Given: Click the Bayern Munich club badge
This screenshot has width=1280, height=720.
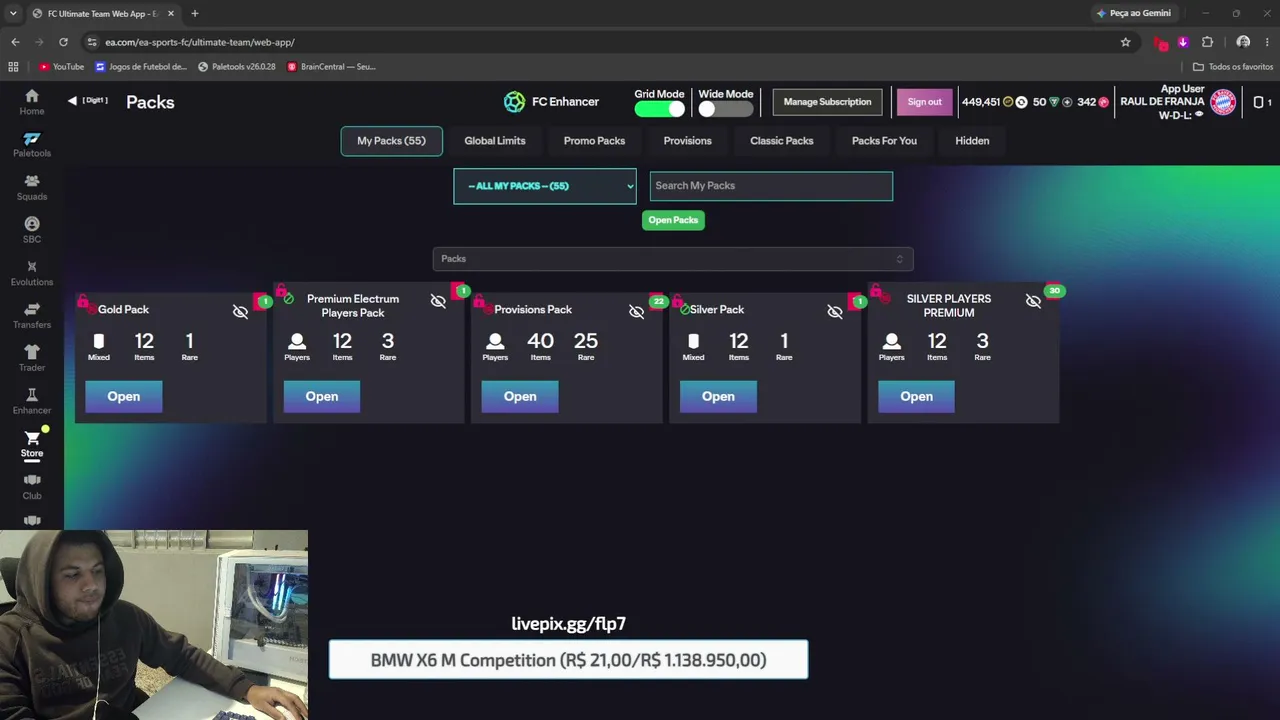Looking at the screenshot, I should pyautogui.click(x=1223, y=102).
